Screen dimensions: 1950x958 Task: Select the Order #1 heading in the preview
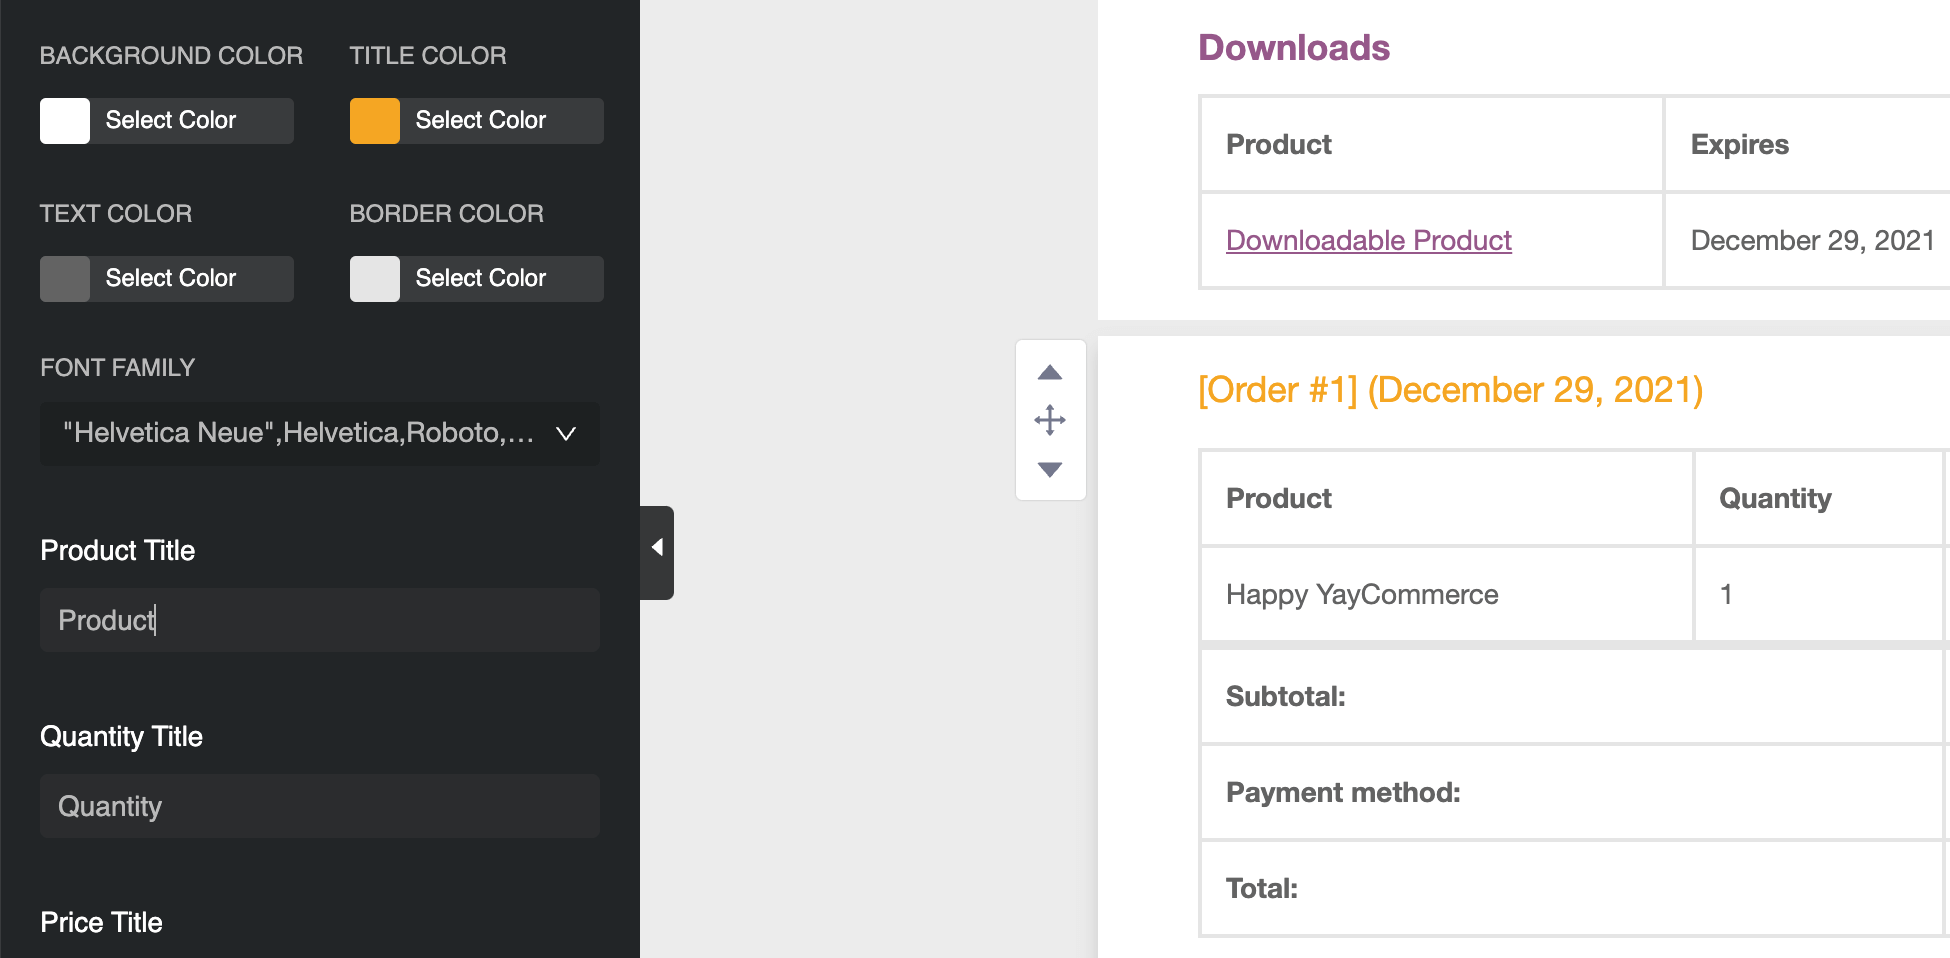click(x=1450, y=389)
